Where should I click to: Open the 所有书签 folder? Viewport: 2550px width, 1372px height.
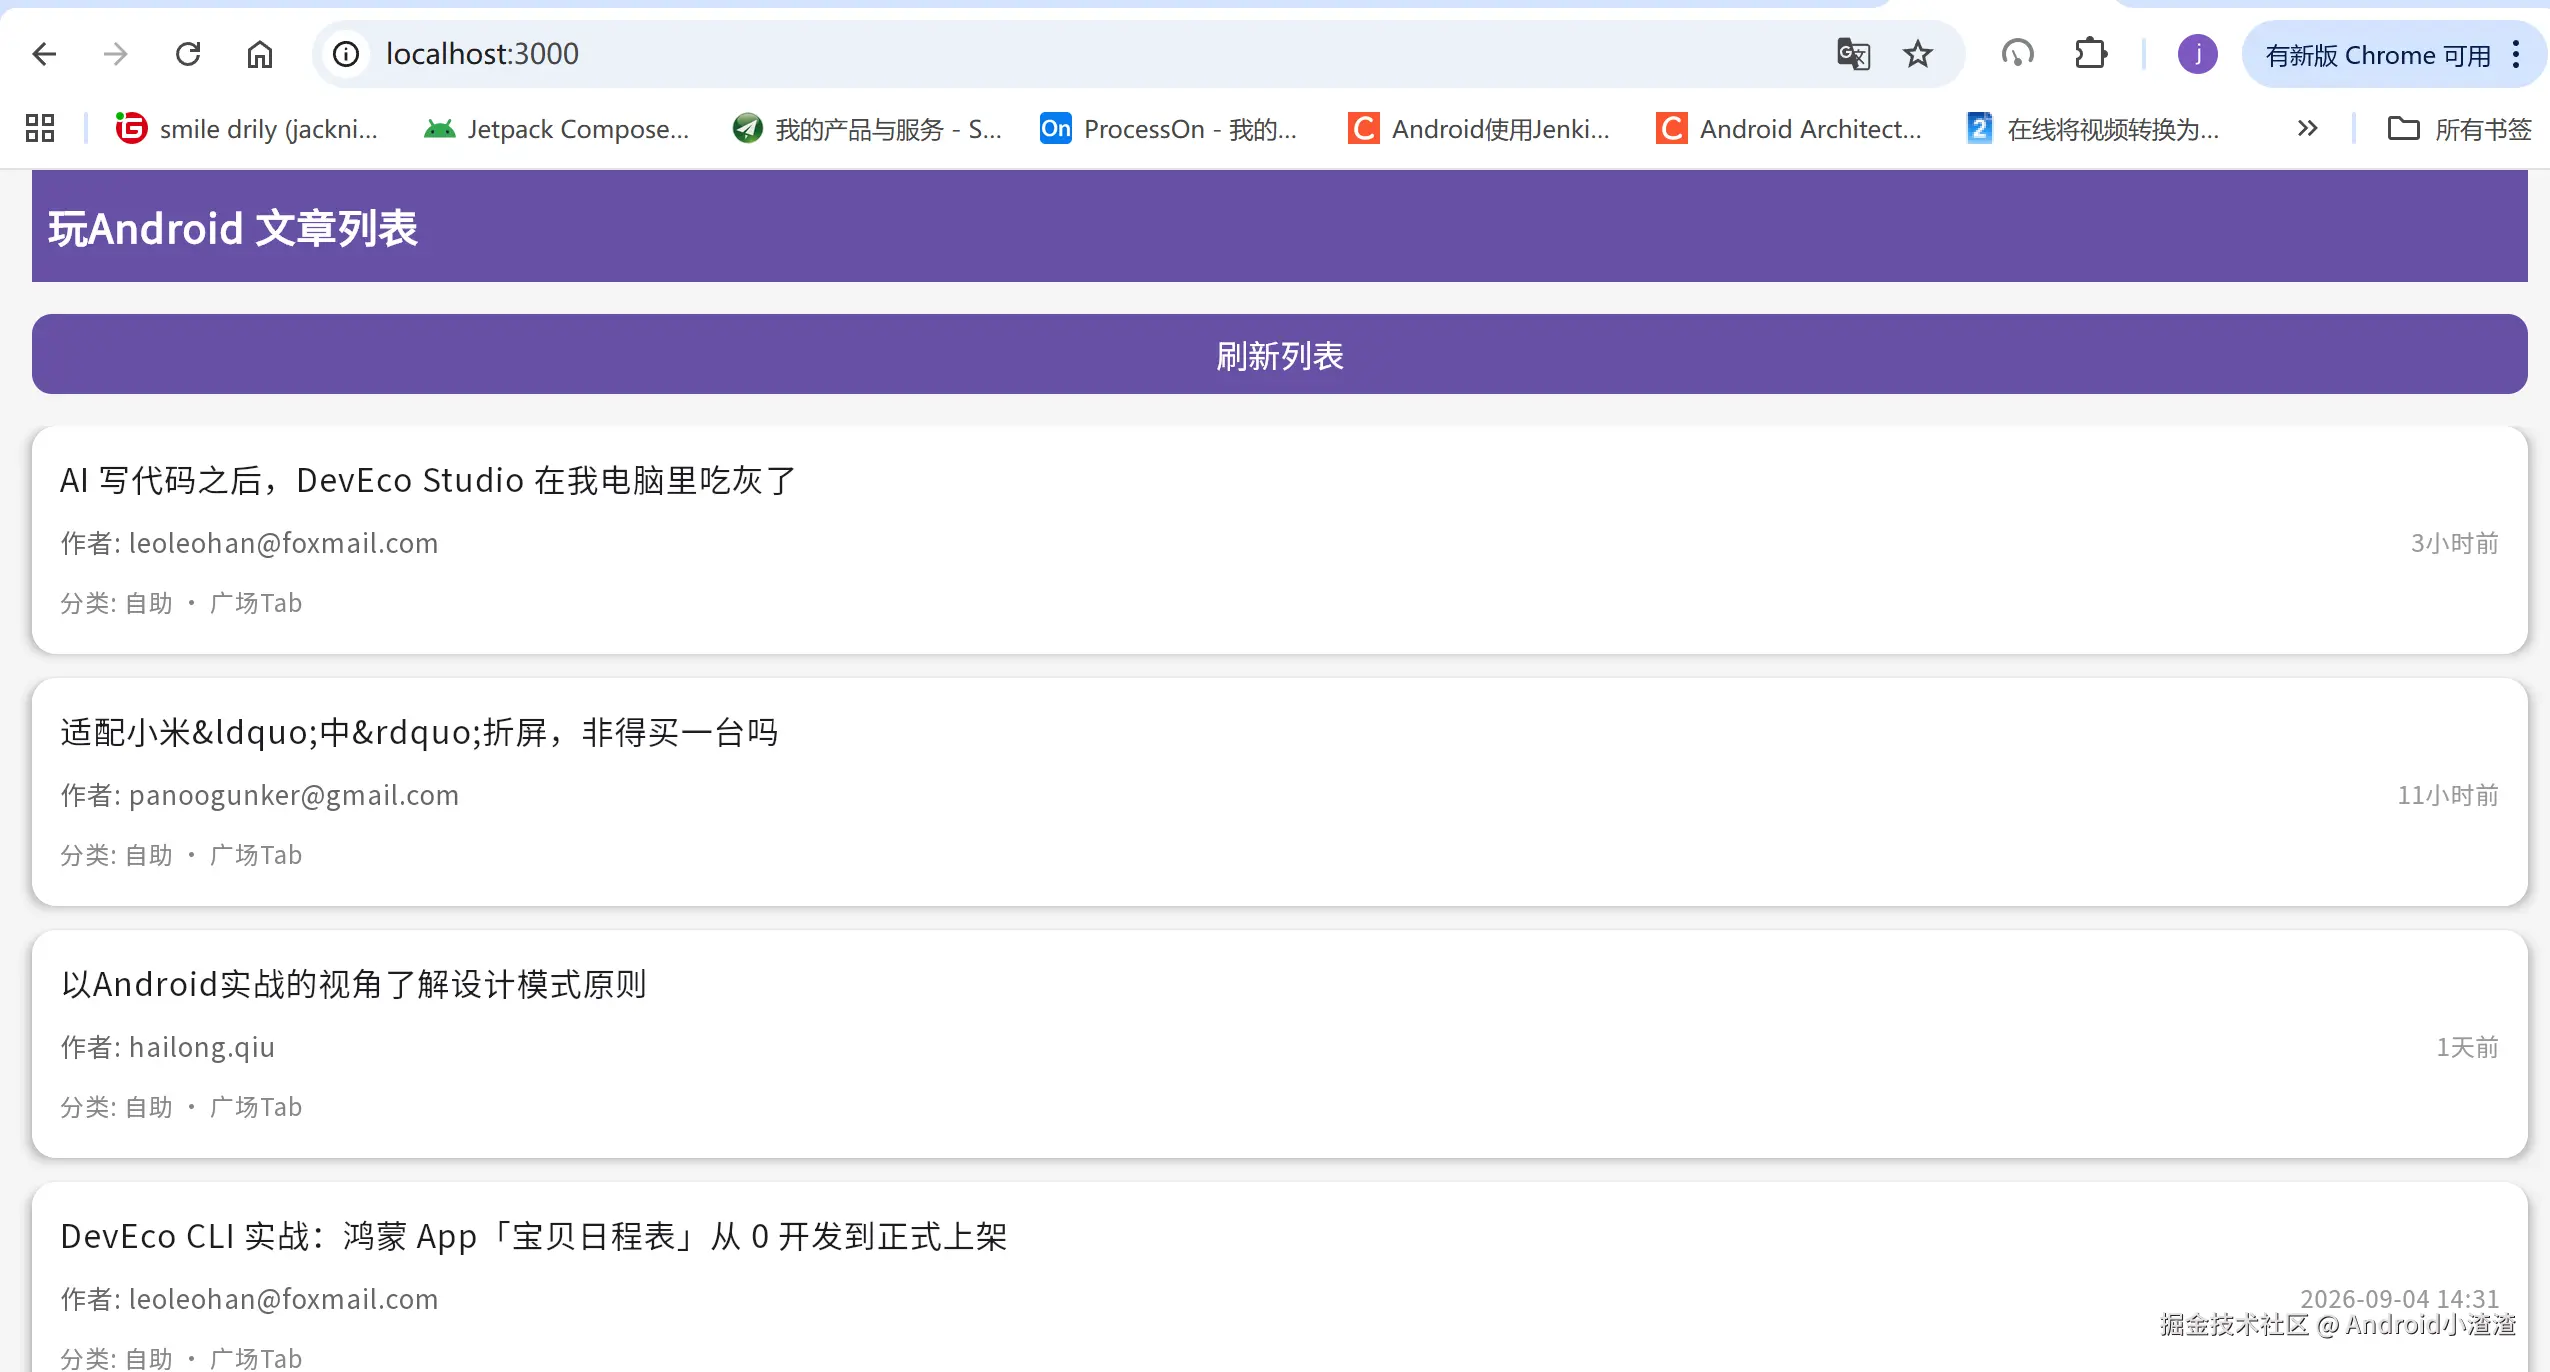click(2459, 128)
